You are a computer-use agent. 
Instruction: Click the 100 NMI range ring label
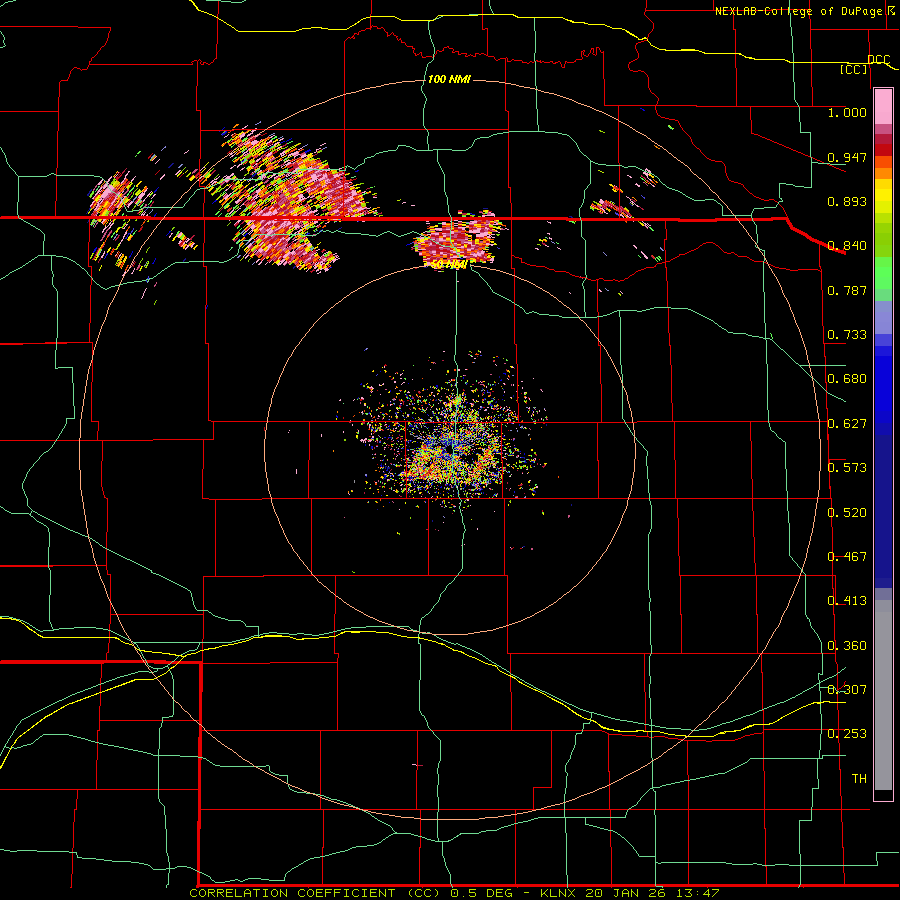pyautogui.click(x=449, y=79)
